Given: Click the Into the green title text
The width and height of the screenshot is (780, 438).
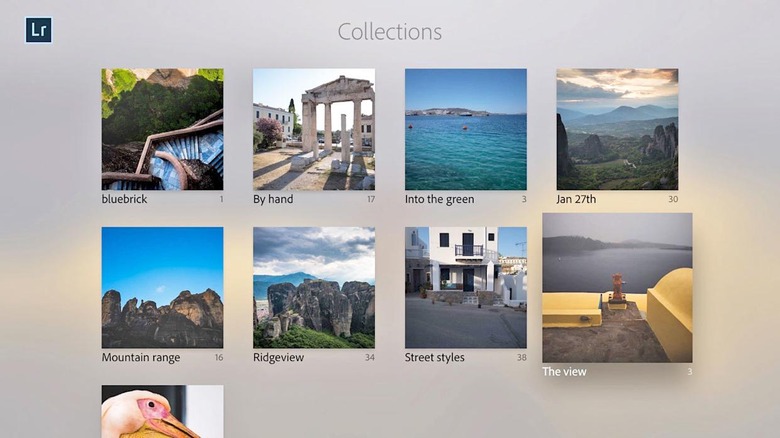Looking at the screenshot, I should click(x=439, y=199).
